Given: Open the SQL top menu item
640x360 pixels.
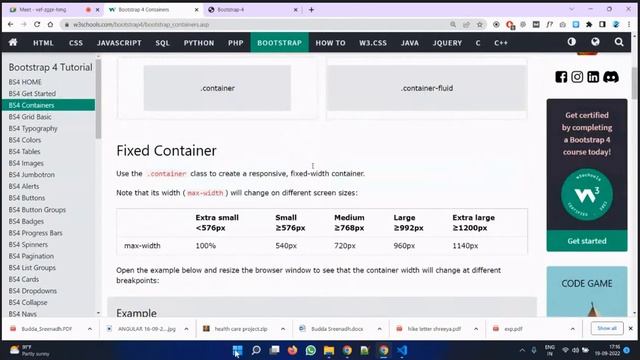Looking at the screenshot, I should point(162,42).
